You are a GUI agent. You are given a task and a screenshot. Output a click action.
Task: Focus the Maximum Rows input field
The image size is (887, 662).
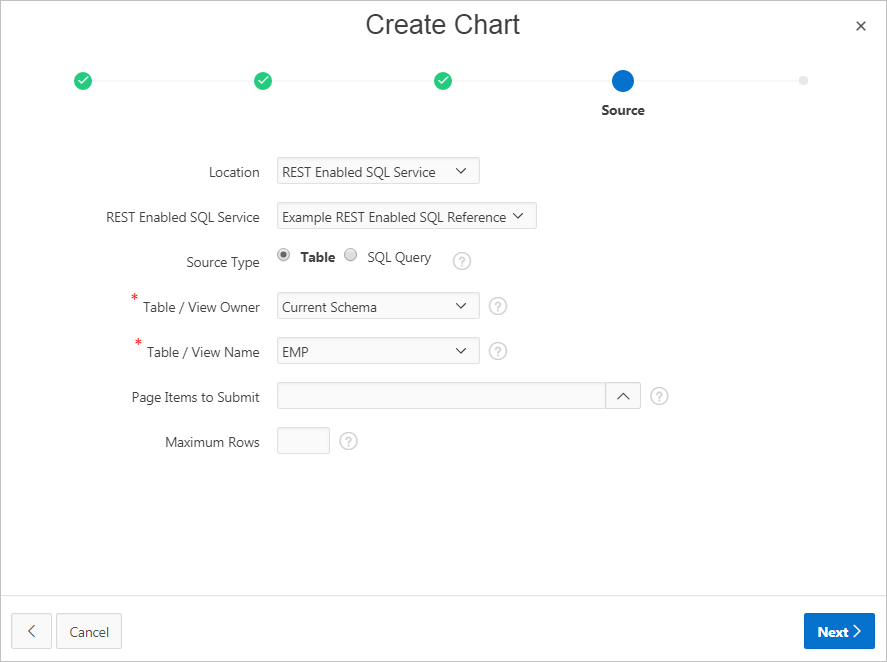point(303,441)
